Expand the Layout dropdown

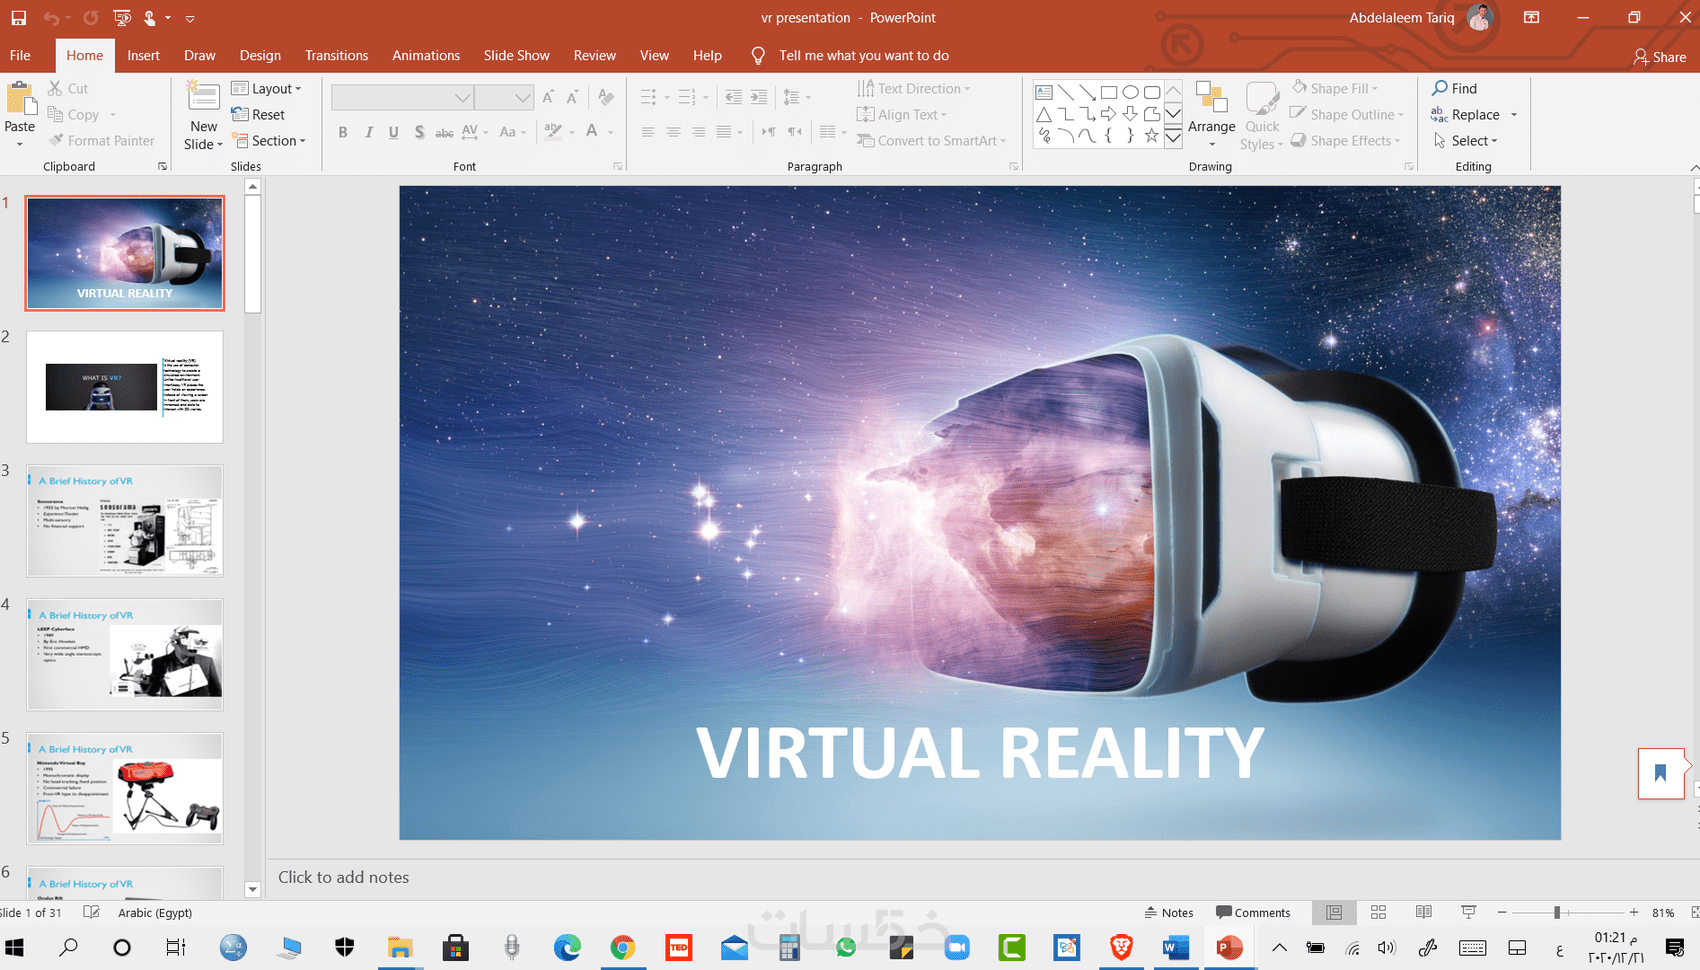[x=267, y=88]
